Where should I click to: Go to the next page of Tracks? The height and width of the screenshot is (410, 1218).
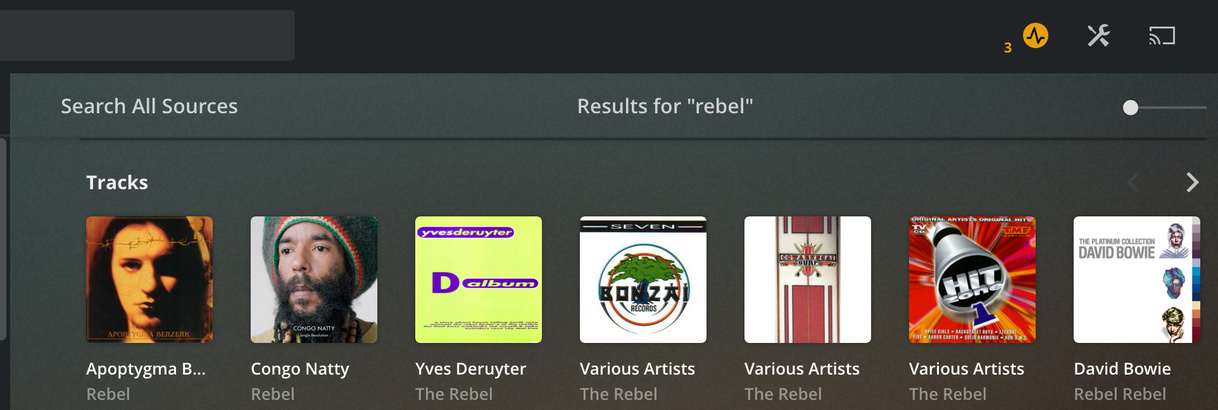tap(1192, 182)
